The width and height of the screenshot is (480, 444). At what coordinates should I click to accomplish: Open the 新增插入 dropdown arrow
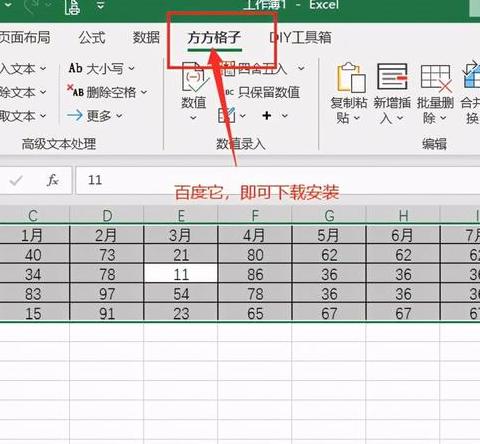coord(400,118)
